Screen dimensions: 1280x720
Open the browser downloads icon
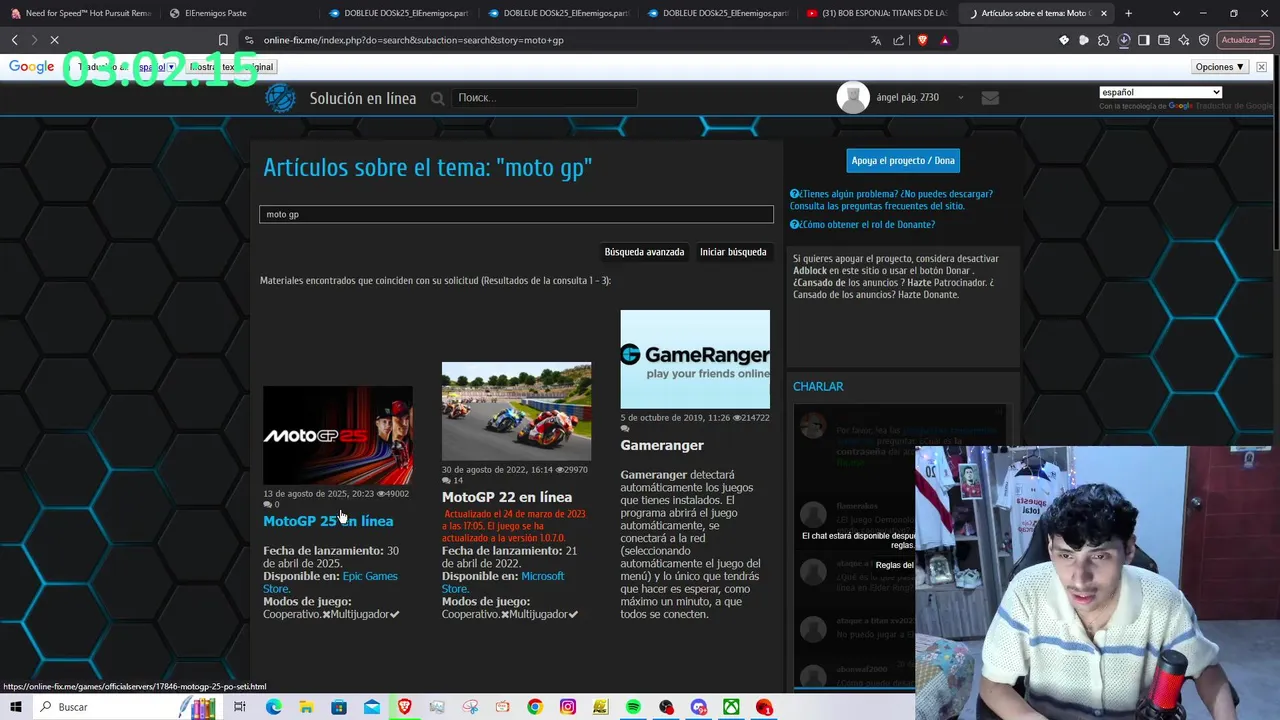tap(1124, 40)
